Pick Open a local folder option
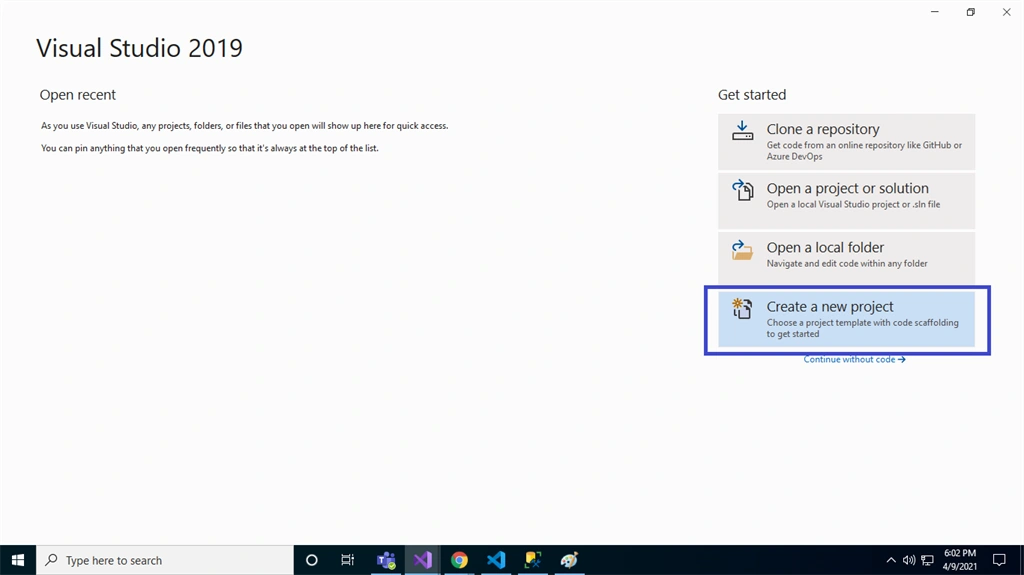Viewport: 1024px width, 575px height. coord(846,257)
